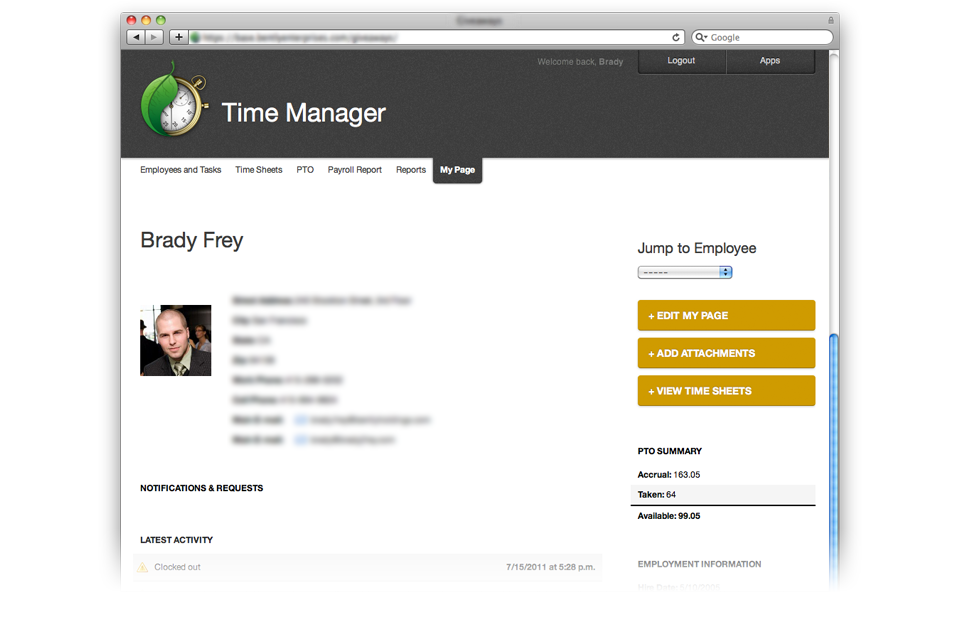This screenshot has height=643, width=960.
Task: Go to the PTO tab
Action: 305,170
